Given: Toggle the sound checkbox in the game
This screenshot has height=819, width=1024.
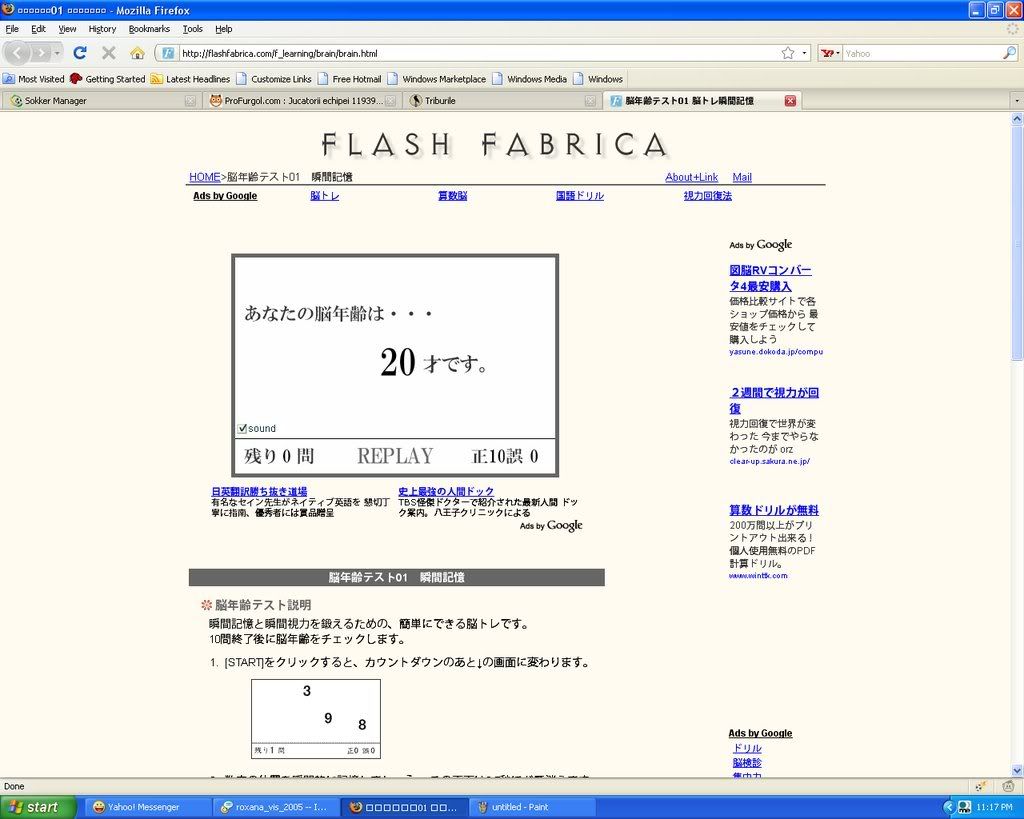Looking at the screenshot, I should point(242,429).
